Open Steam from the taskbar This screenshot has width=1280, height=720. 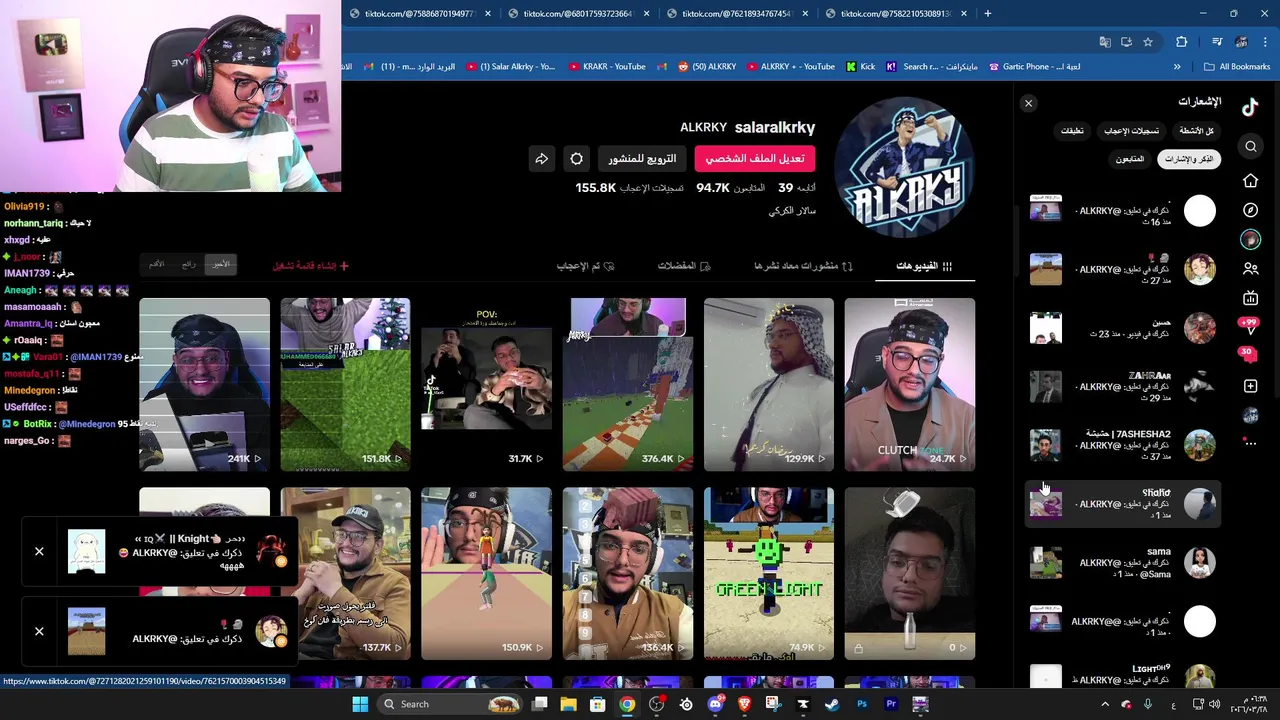[832, 704]
